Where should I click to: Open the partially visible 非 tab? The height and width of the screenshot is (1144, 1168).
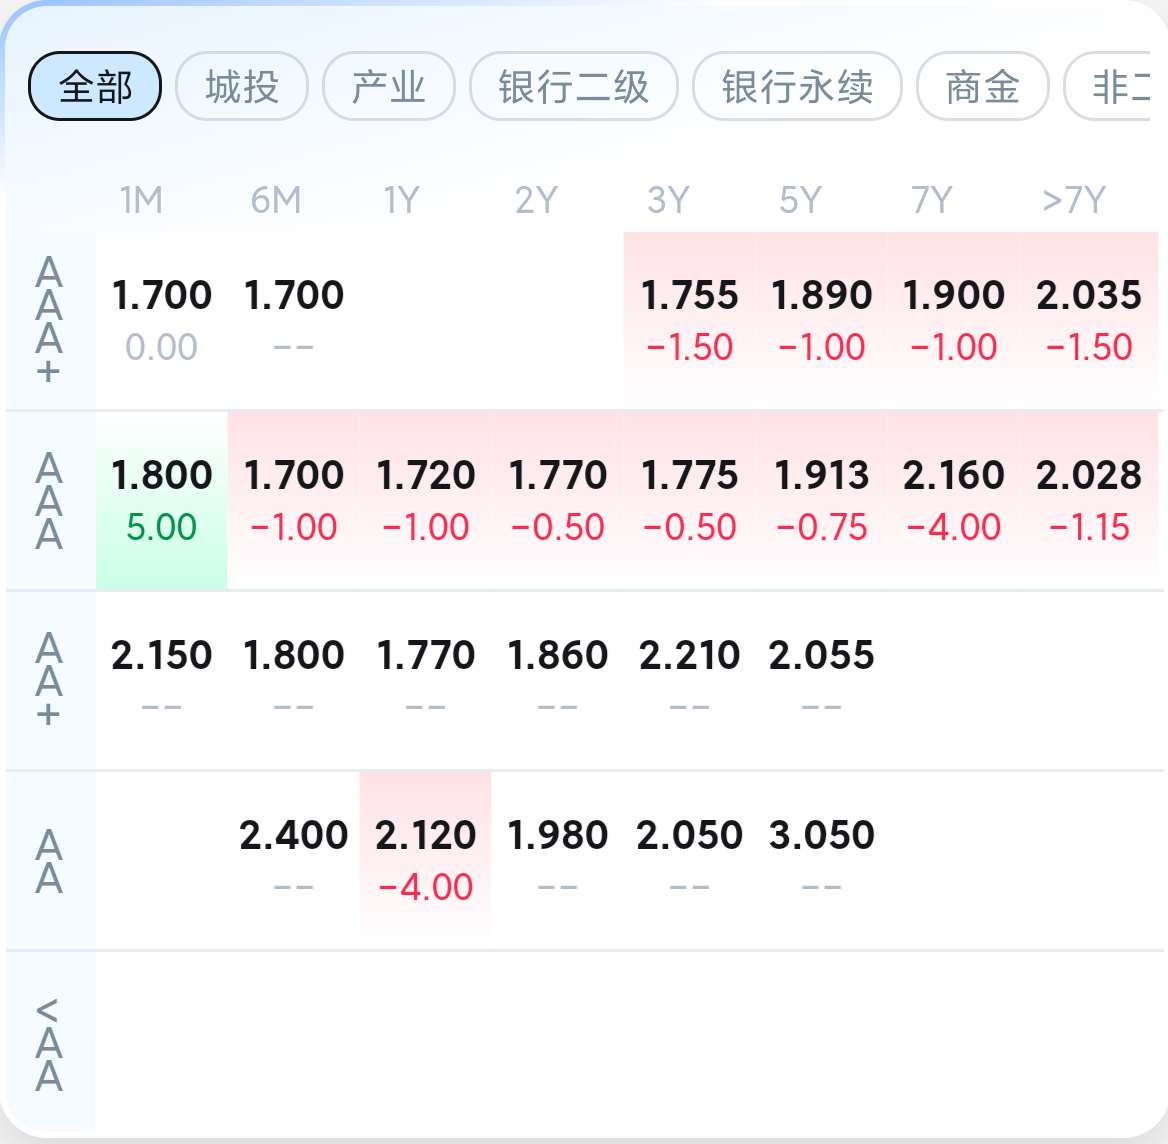[x=1110, y=86]
